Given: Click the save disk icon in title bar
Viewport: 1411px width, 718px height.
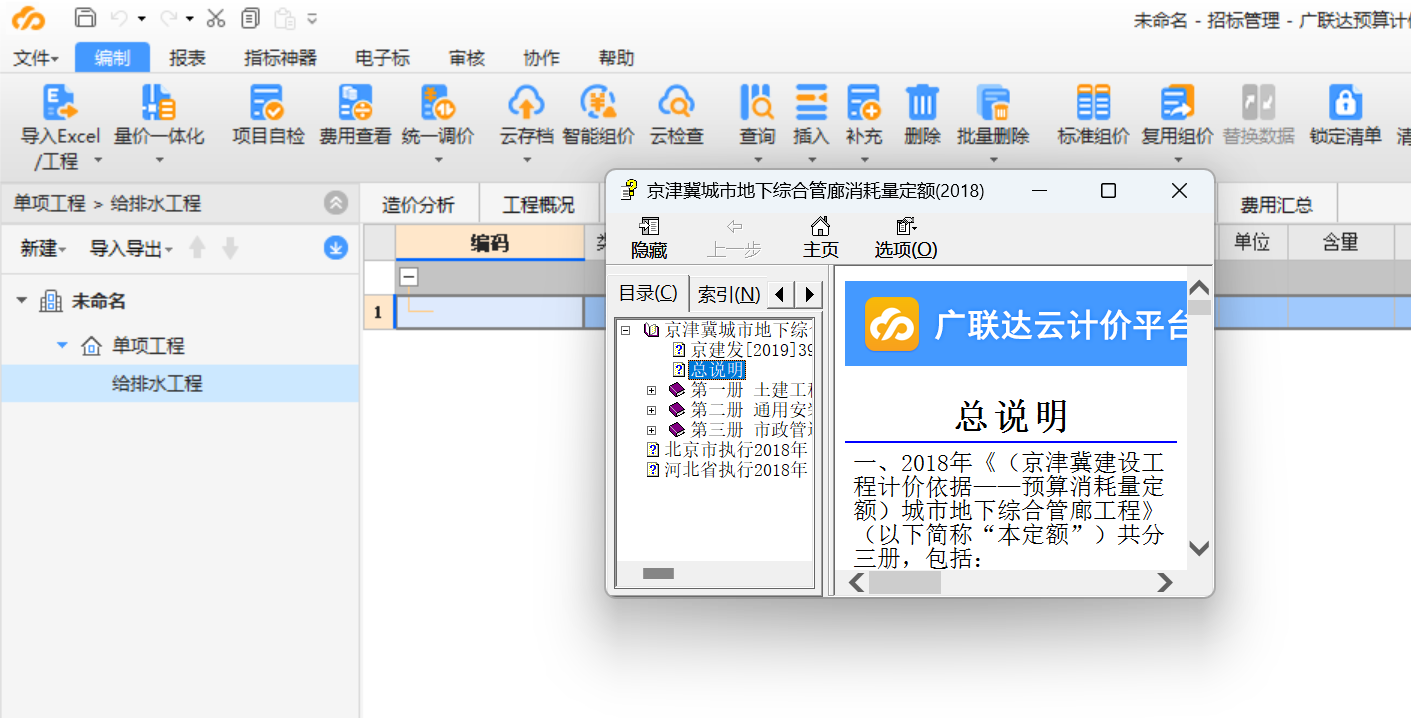Looking at the screenshot, I should click(86, 18).
